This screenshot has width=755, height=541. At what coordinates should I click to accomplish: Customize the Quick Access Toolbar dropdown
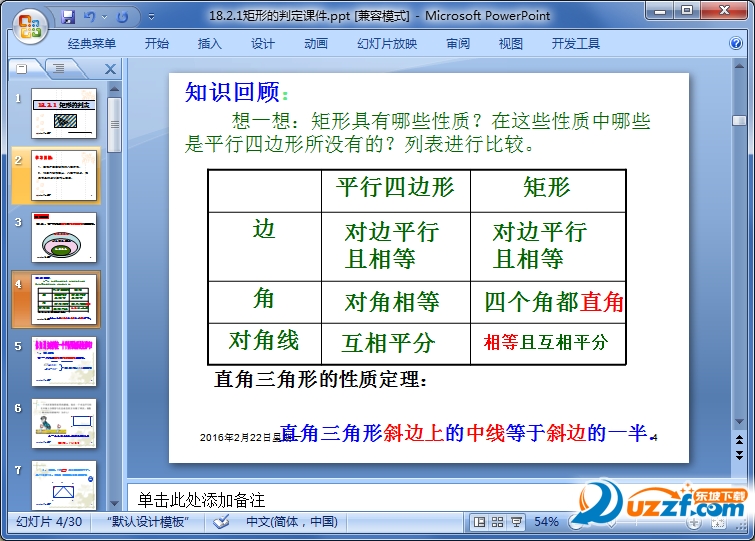coord(151,17)
